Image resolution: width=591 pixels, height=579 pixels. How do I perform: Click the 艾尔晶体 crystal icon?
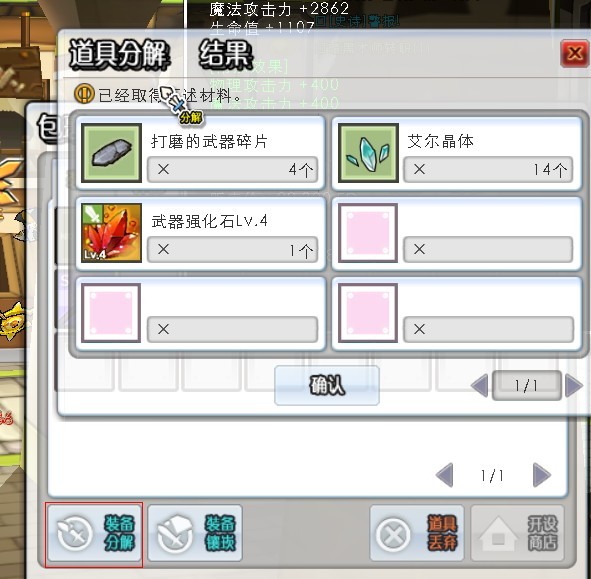(368, 153)
